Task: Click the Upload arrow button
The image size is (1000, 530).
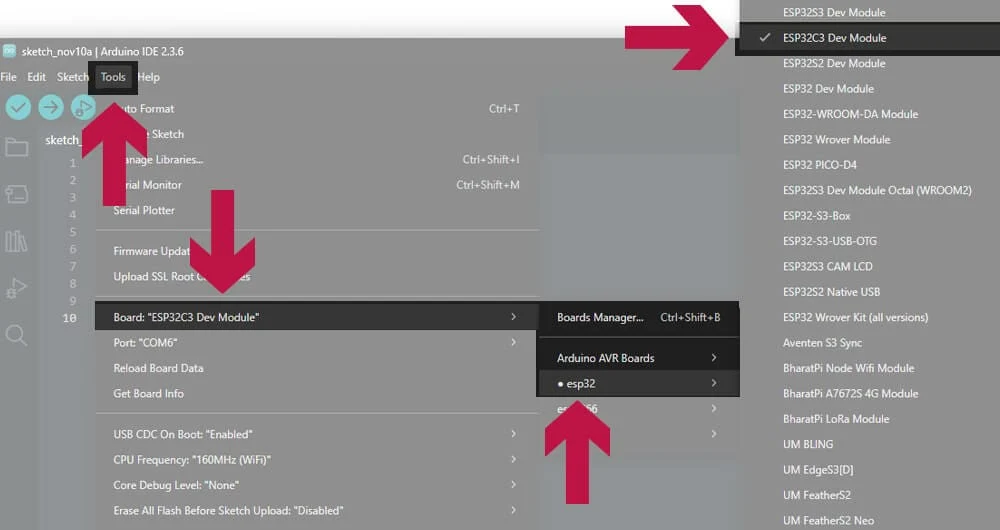Action: coord(51,107)
